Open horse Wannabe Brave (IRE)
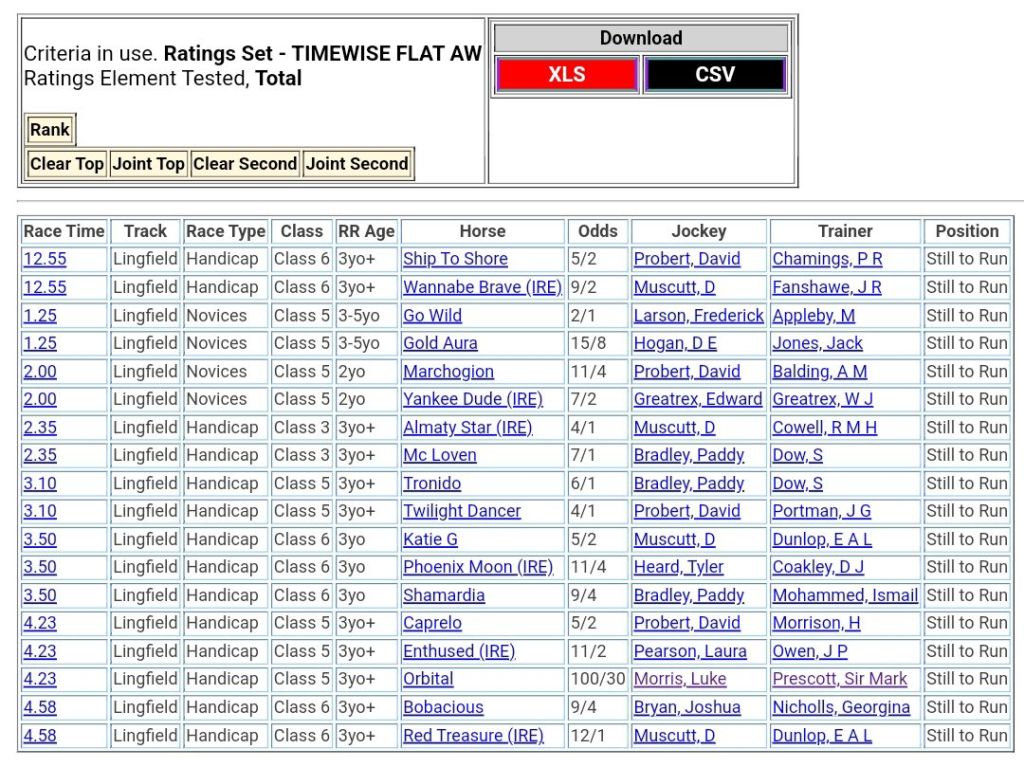This screenshot has width=1024, height=767. 482,287
